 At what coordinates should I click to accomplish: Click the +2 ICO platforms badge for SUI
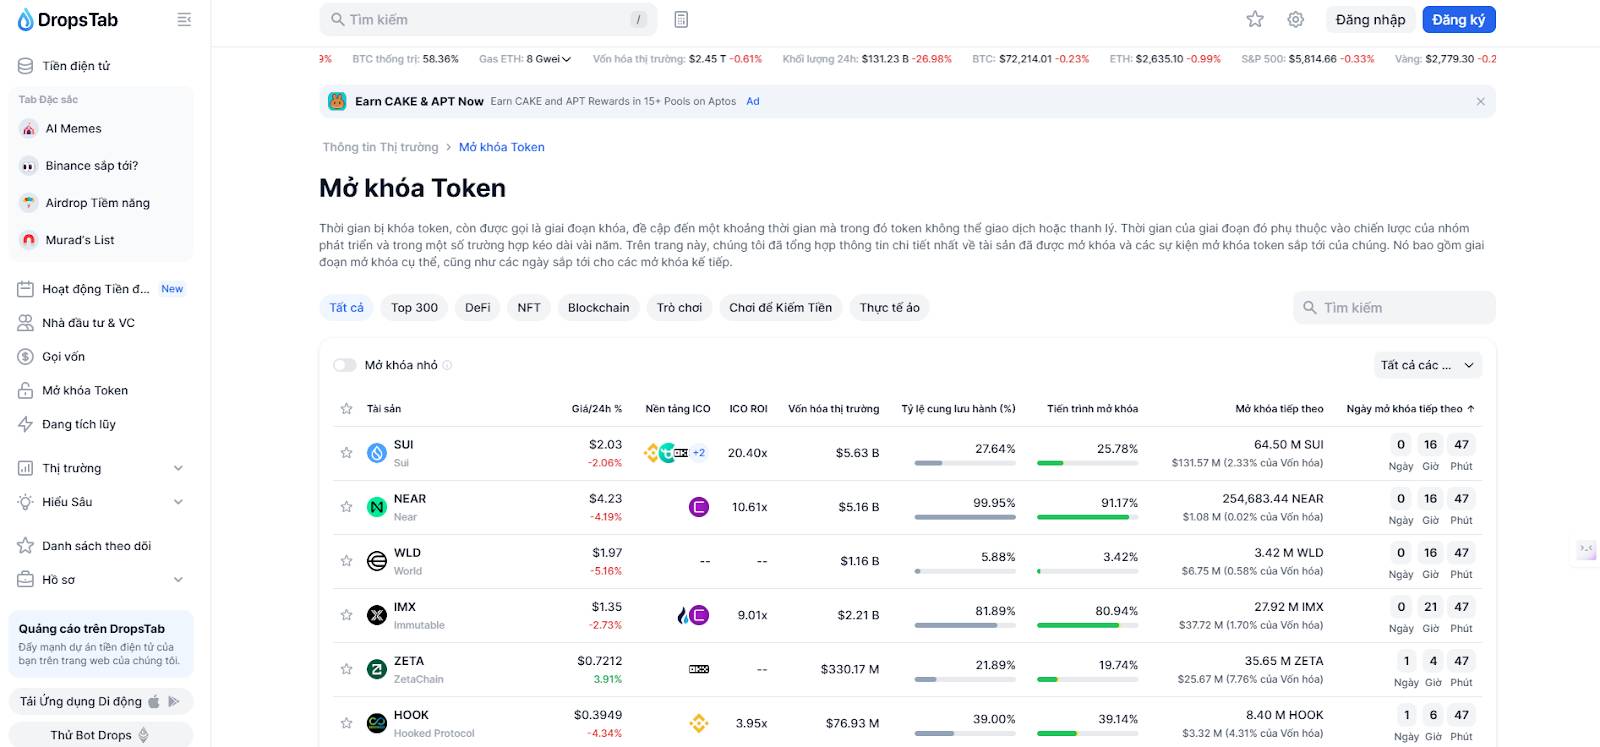click(699, 453)
